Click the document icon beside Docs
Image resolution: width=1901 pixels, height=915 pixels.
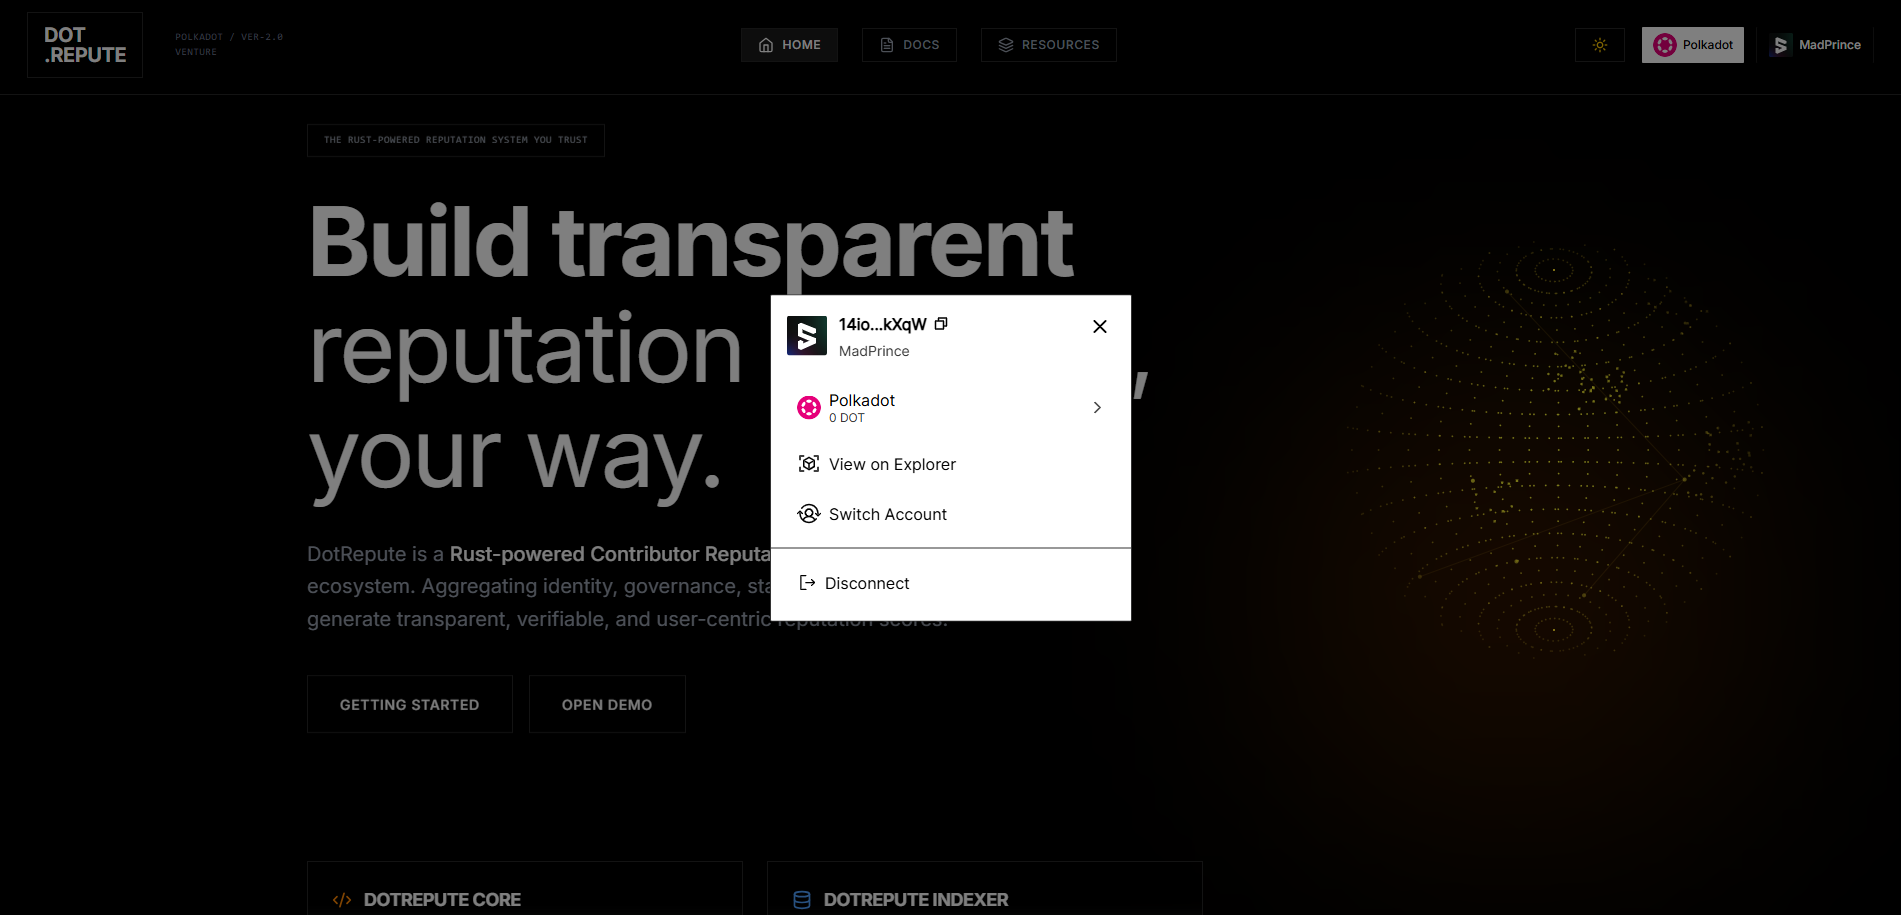(x=887, y=45)
